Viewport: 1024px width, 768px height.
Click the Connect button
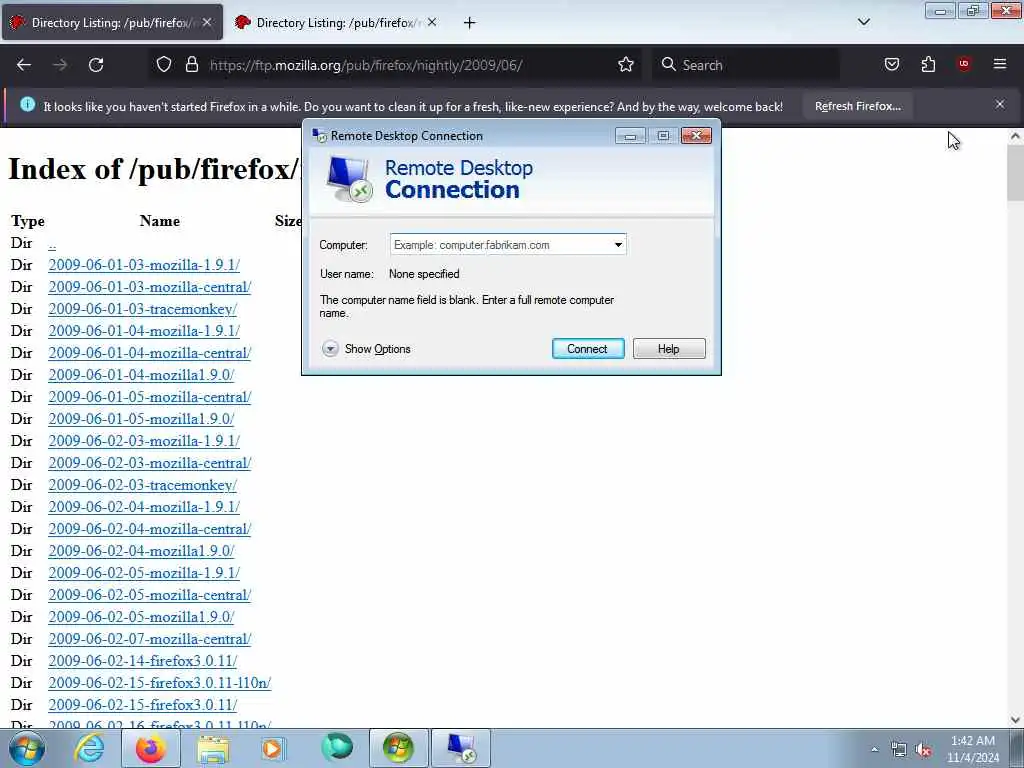point(588,349)
